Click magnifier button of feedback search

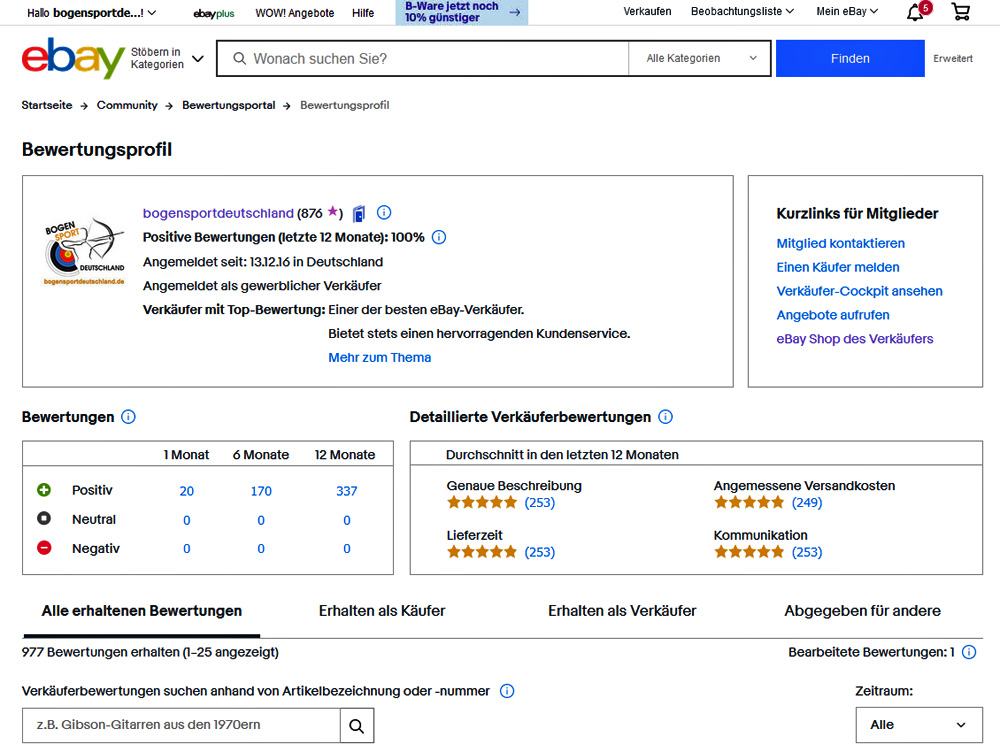(357, 725)
